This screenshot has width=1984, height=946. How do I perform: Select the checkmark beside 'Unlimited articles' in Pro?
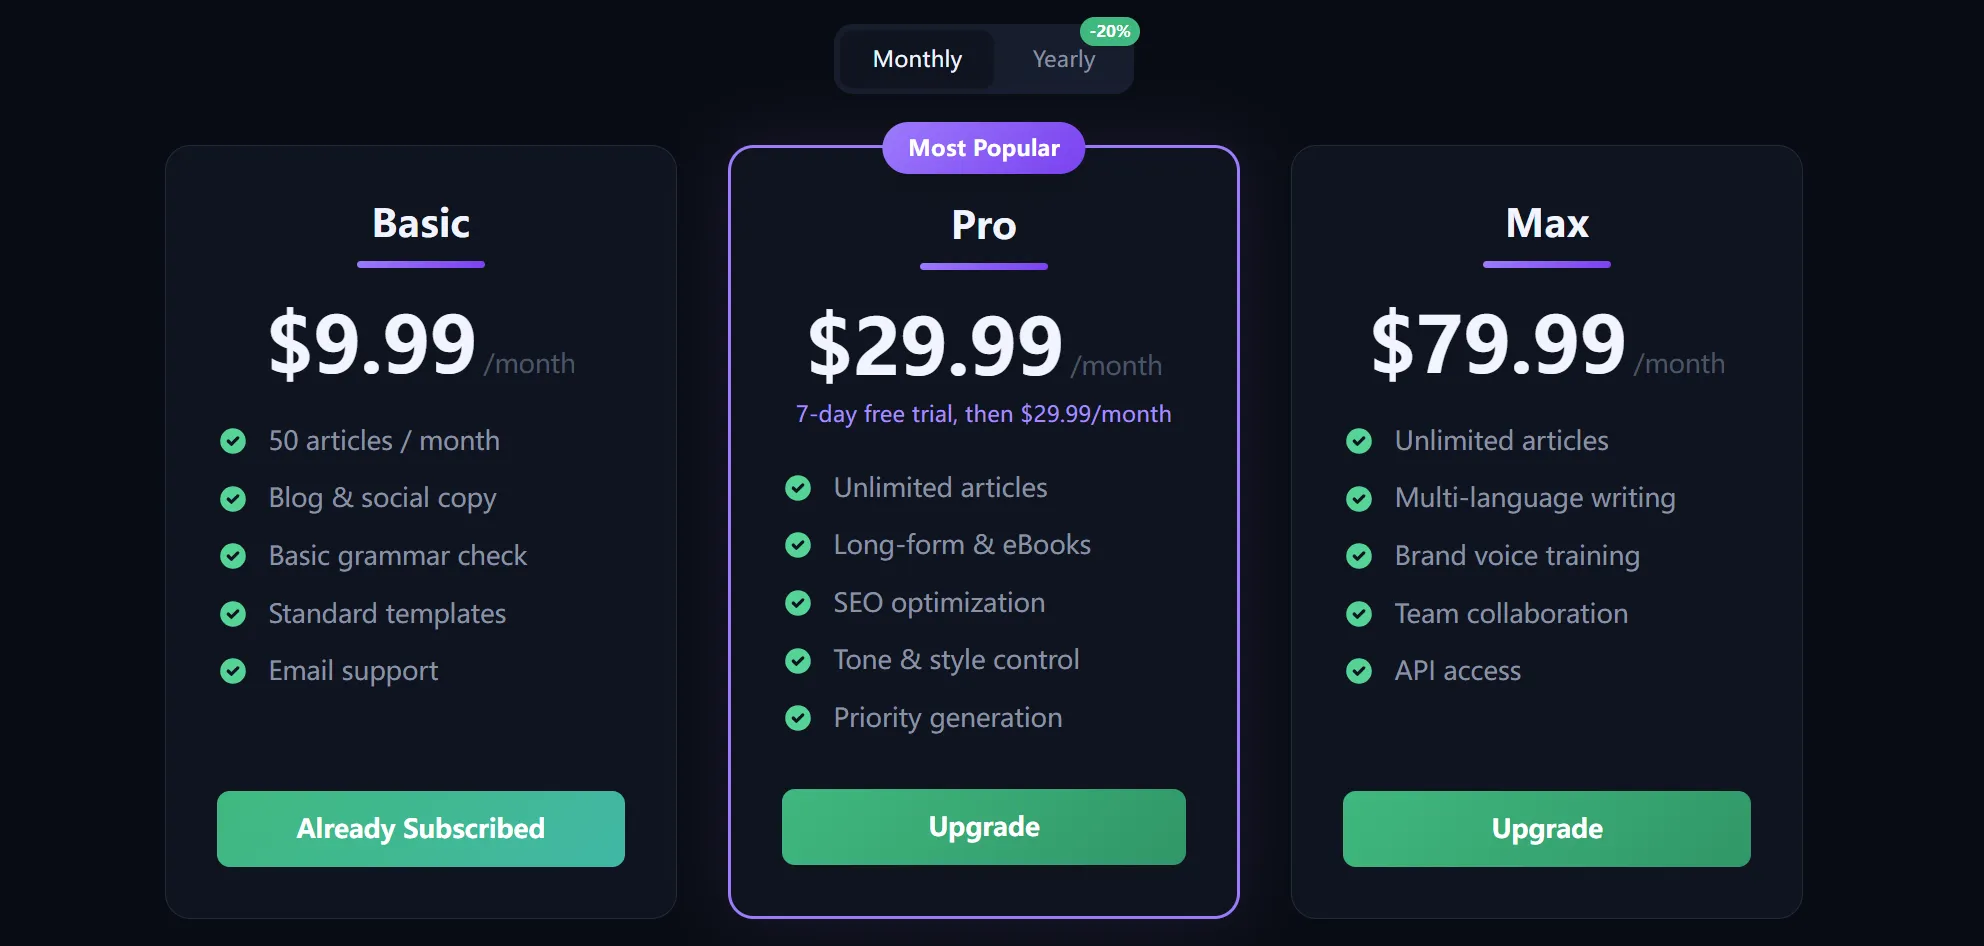(797, 488)
